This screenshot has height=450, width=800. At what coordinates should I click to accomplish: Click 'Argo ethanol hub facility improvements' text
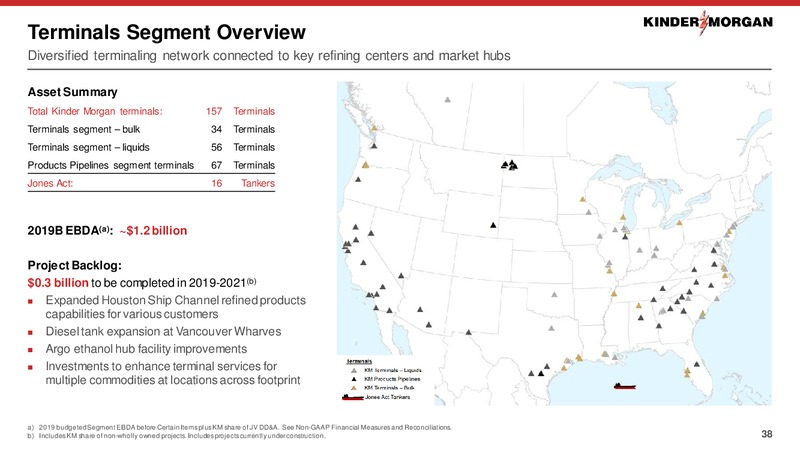[x=146, y=349]
